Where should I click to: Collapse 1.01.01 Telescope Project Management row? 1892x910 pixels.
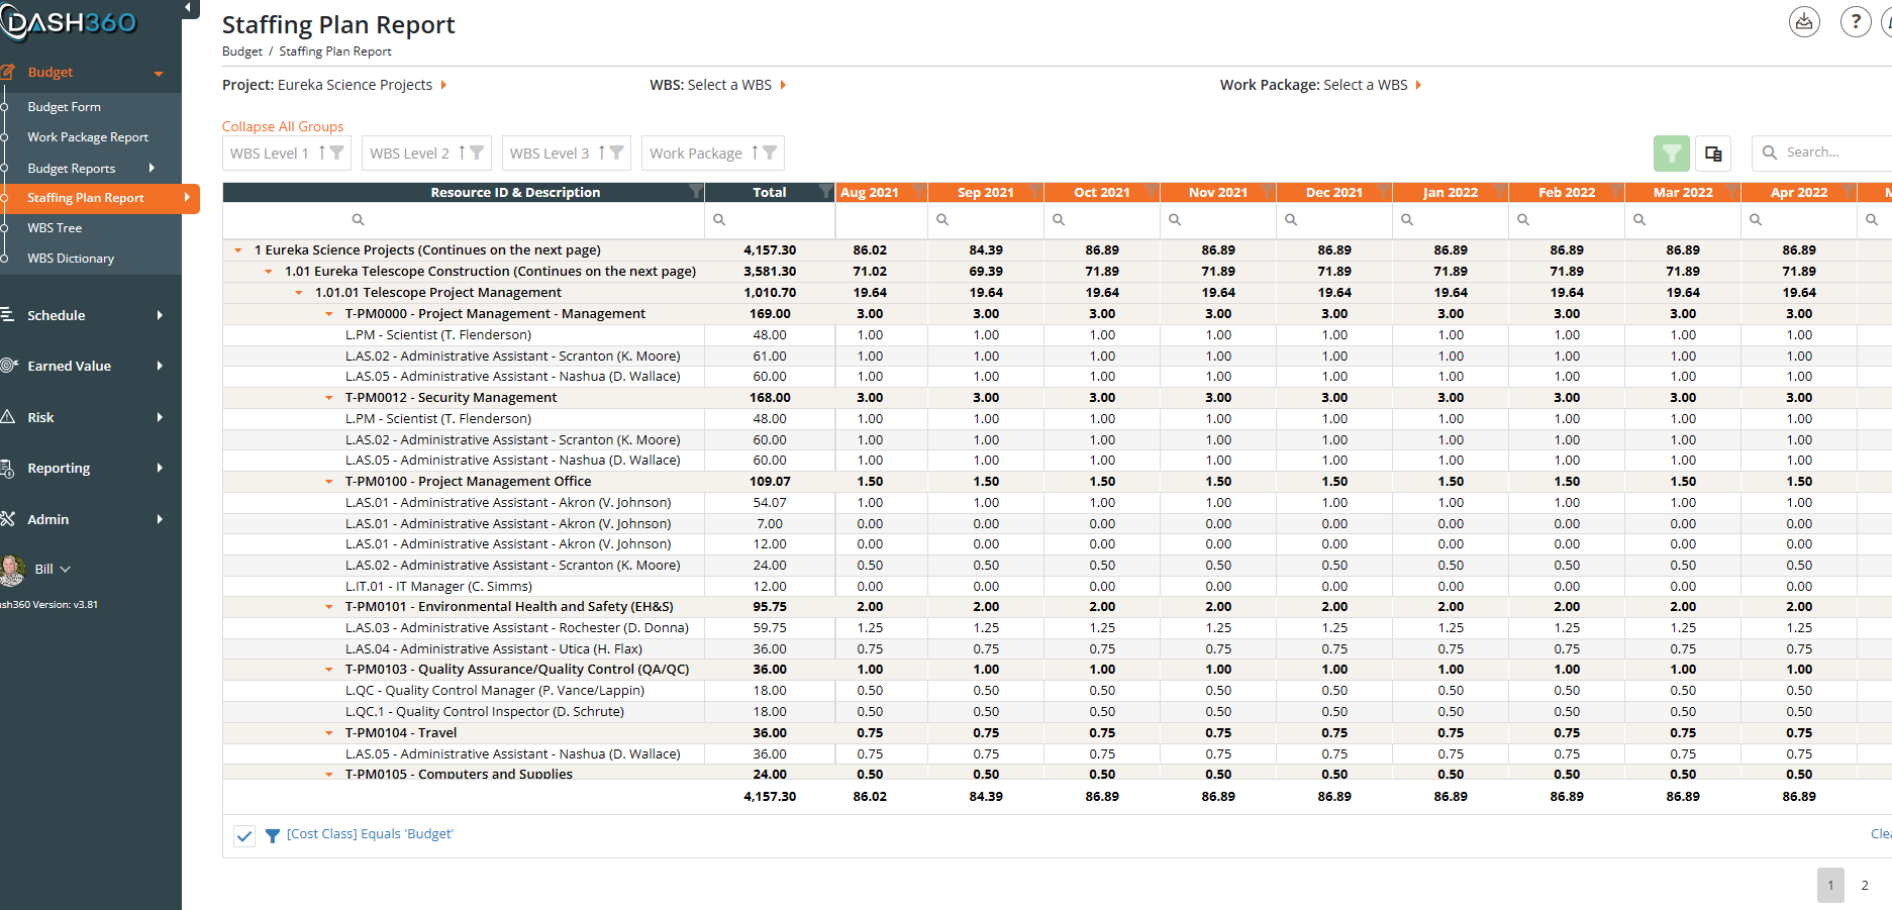(x=299, y=293)
